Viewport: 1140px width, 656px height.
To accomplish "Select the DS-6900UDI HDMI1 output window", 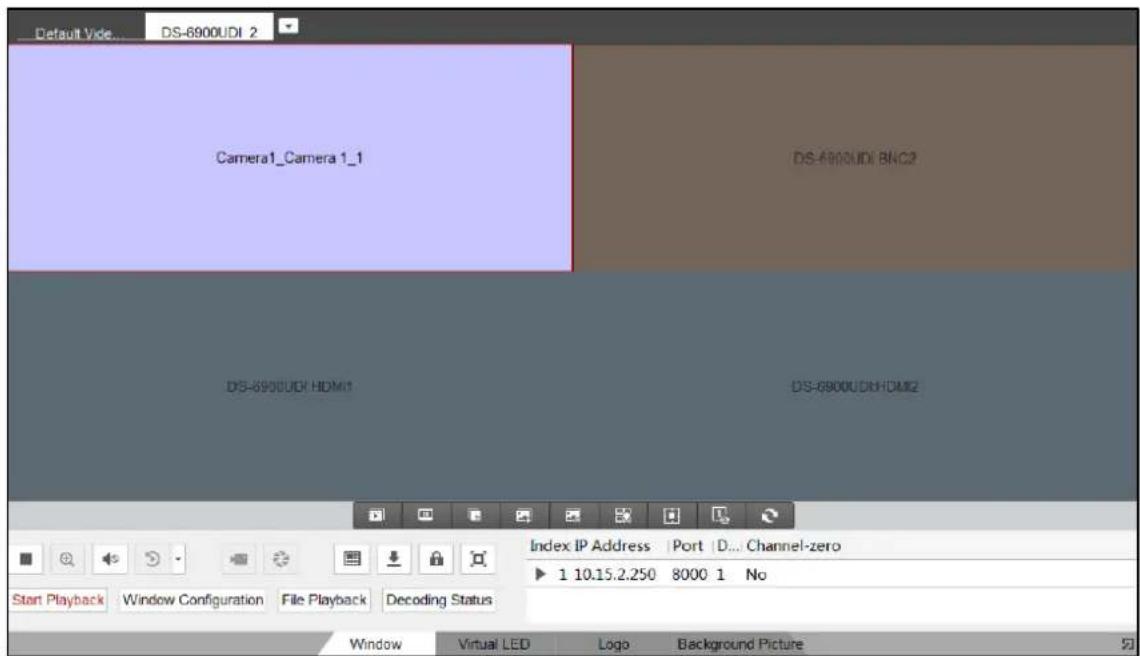I will tap(289, 386).
